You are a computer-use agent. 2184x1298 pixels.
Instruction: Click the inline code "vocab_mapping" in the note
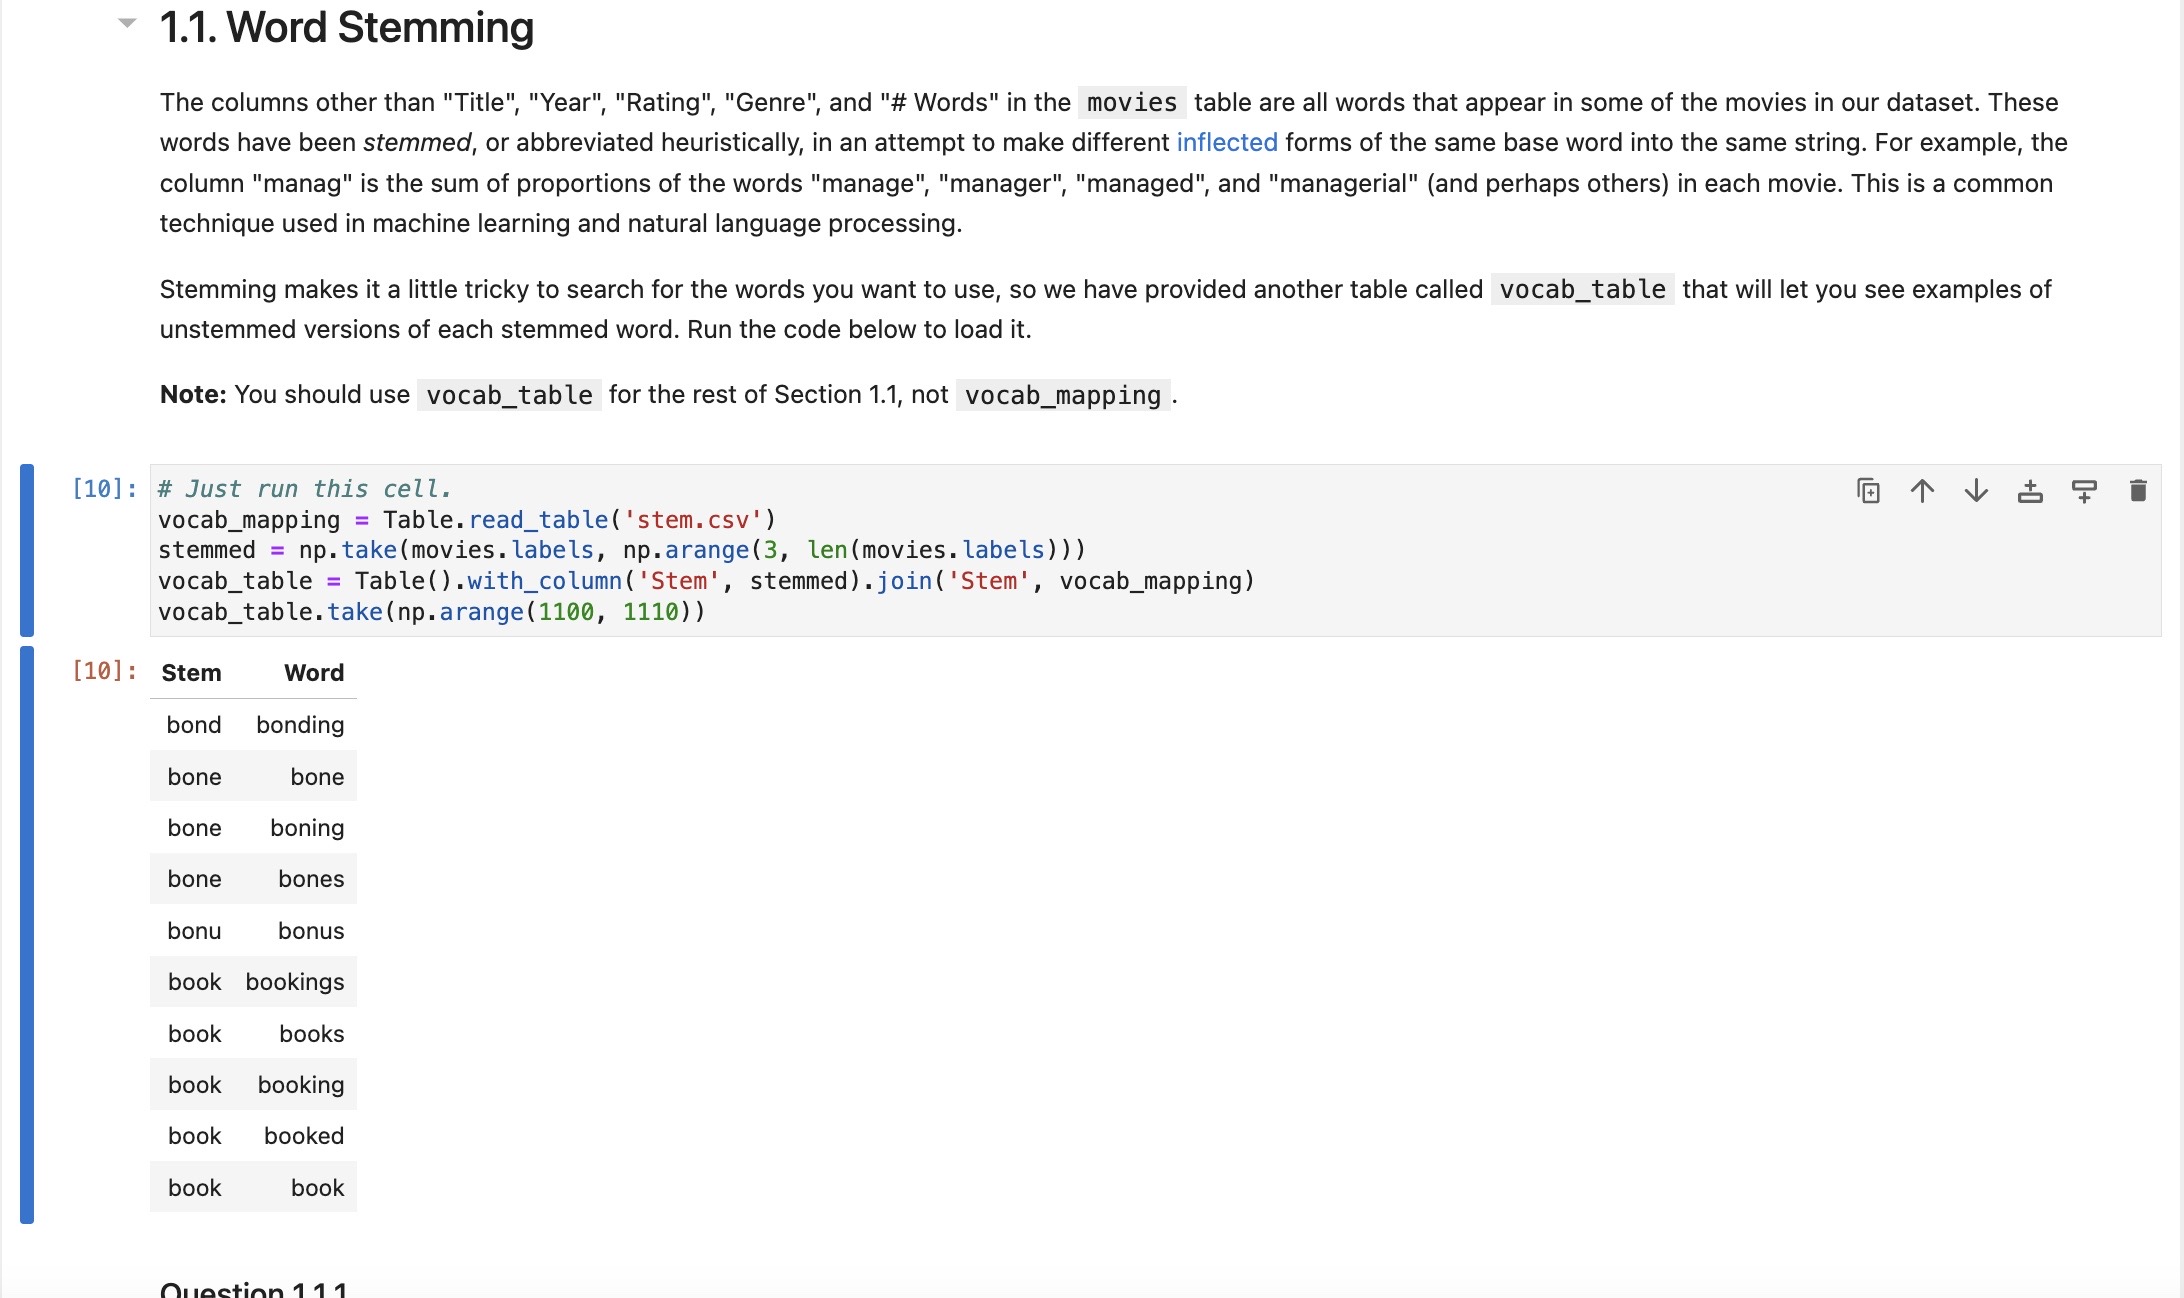1062,396
